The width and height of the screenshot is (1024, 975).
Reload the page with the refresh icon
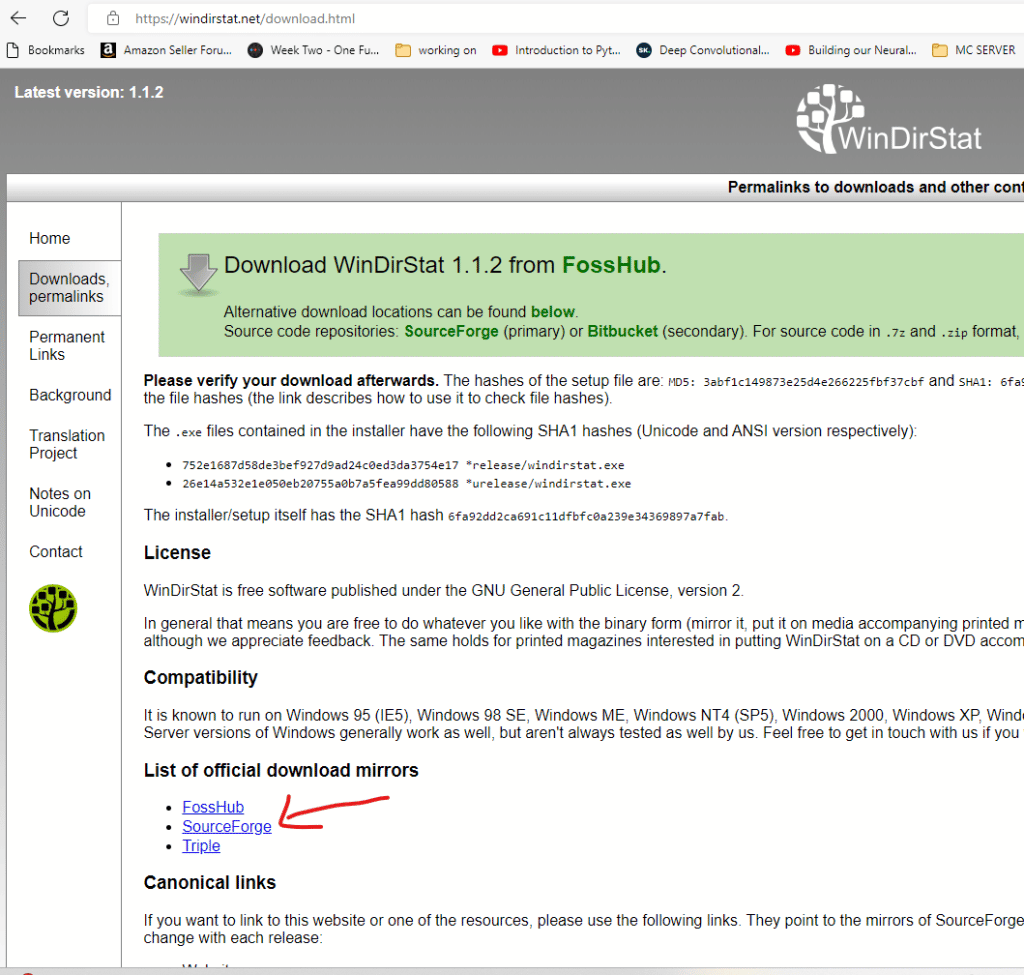(x=61, y=18)
